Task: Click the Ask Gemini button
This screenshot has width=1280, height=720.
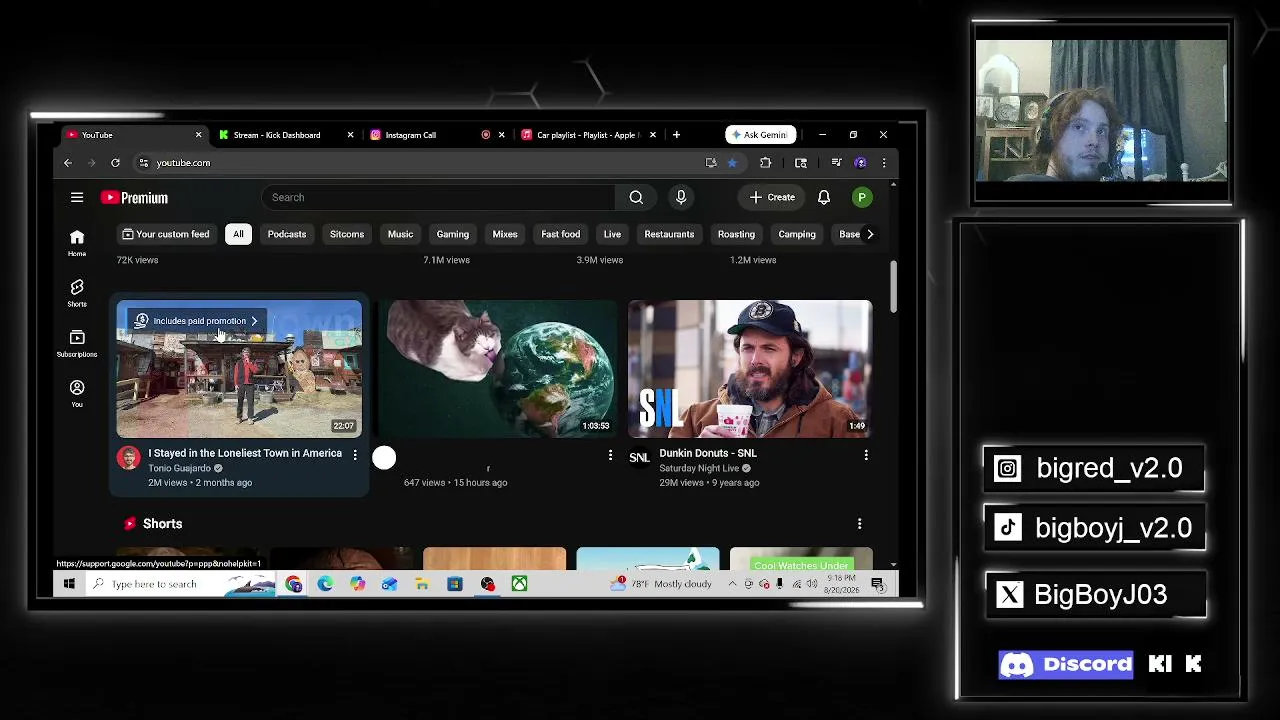Action: 760,135
